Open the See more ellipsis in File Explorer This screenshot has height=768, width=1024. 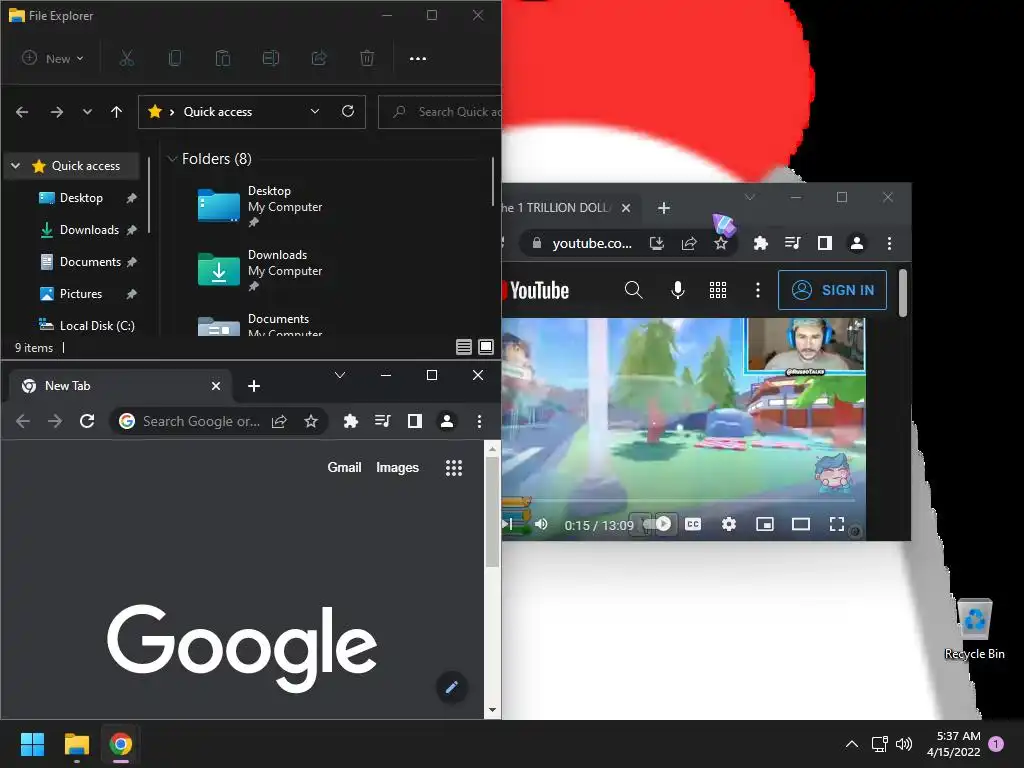[x=418, y=58]
